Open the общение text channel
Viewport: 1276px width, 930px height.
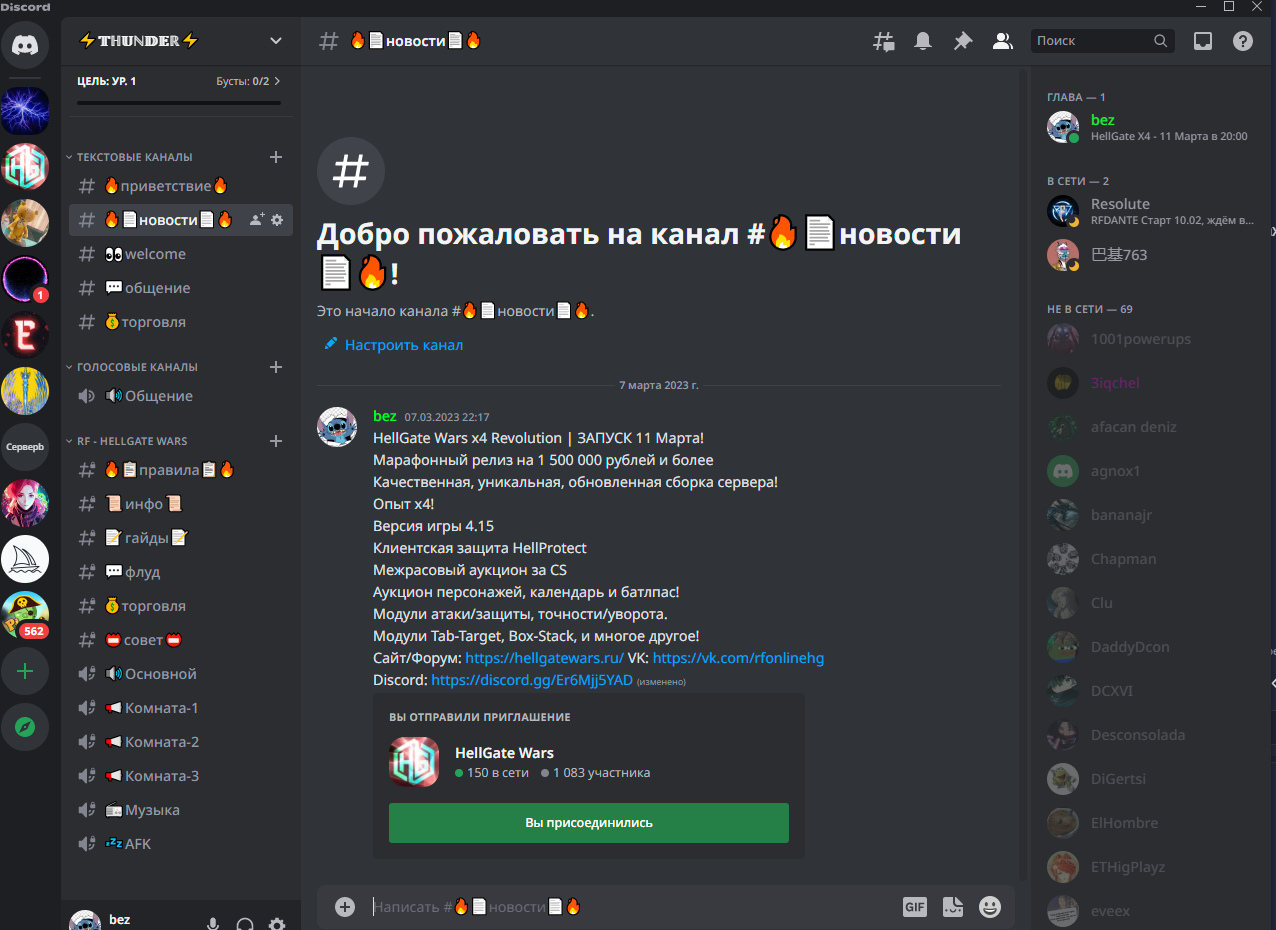(x=181, y=288)
